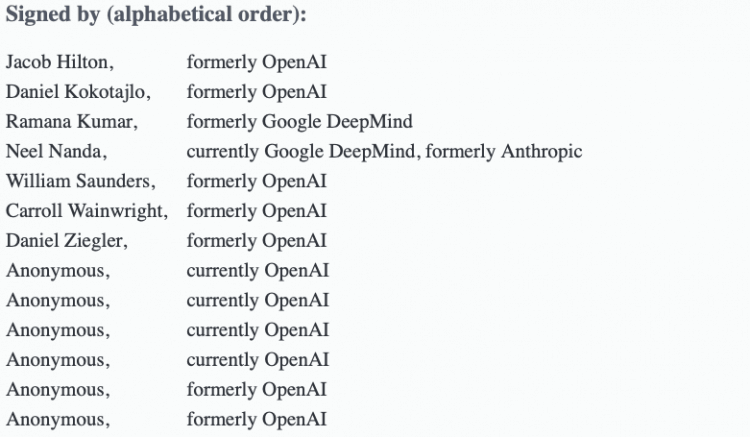Click 'formerly Google DeepMind' affiliation text
This screenshot has height=437, width=750.
point(299,121)
